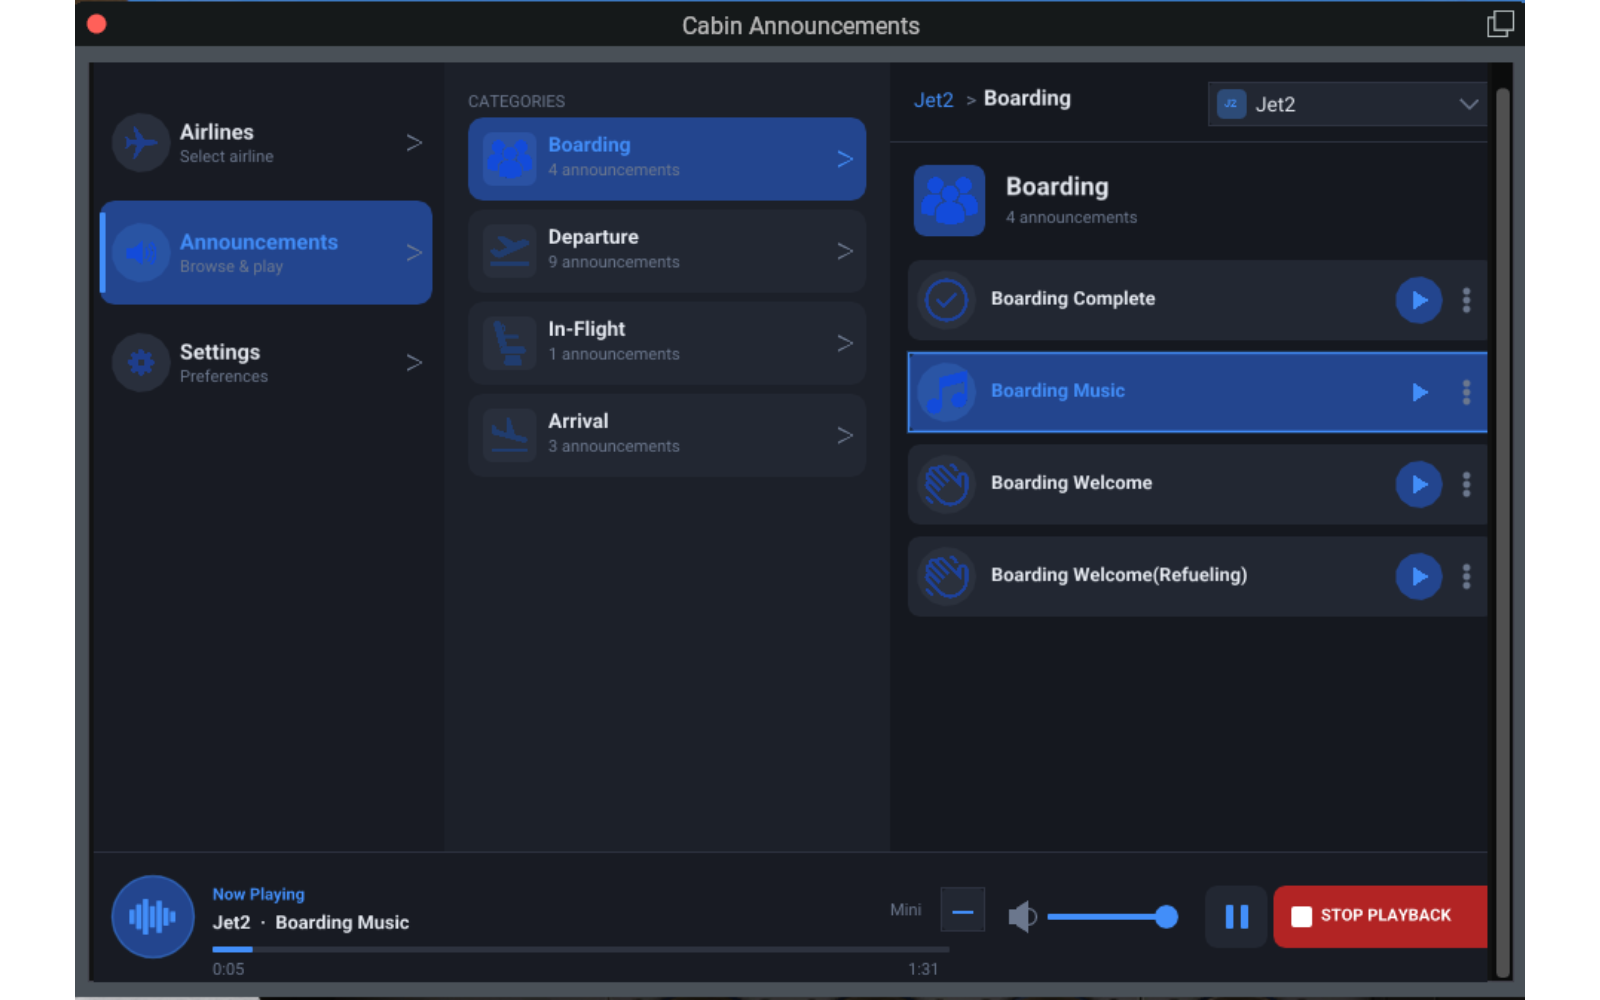Open the Settings menu item

(266, 362)
